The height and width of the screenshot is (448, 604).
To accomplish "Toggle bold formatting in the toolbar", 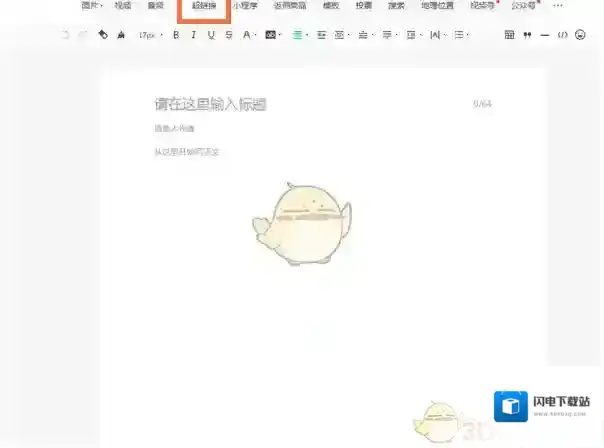I will click(176, 35).
